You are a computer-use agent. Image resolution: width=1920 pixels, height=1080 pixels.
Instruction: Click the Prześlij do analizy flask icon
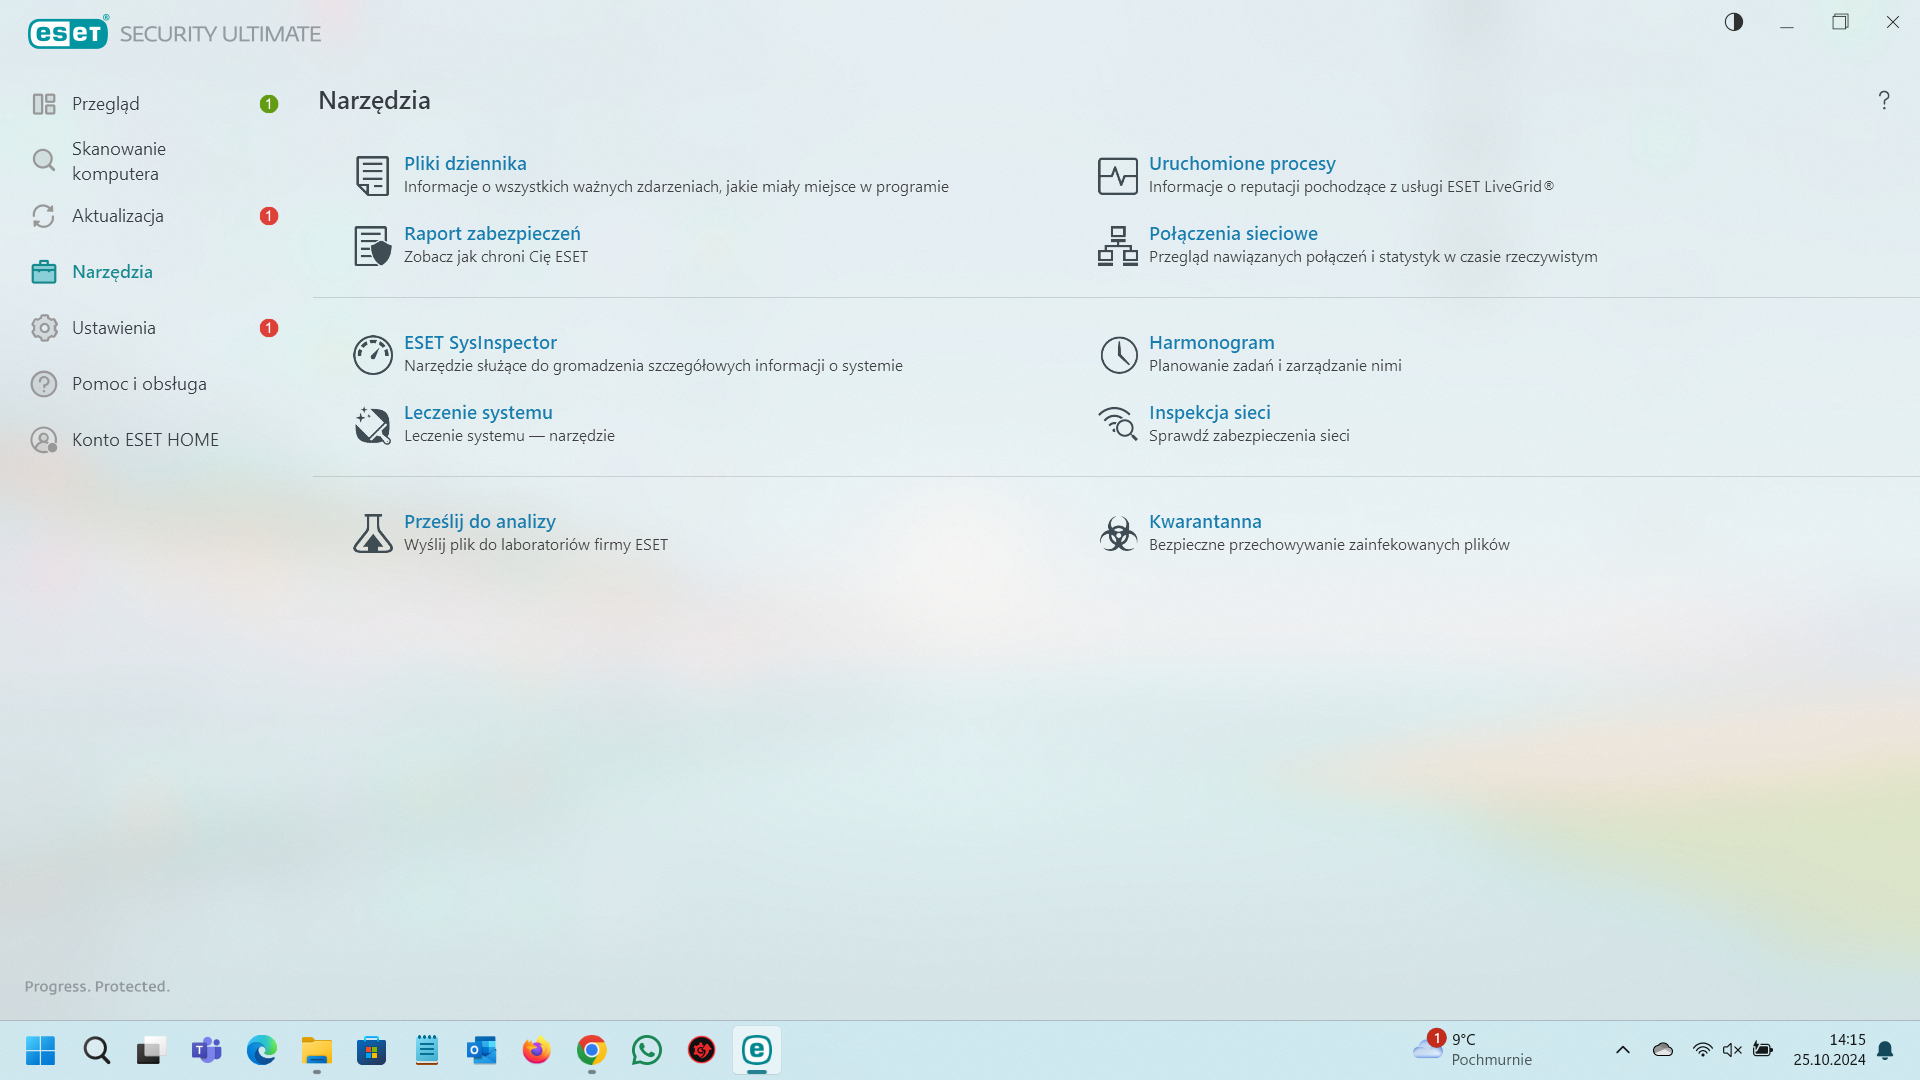(x=373, y=533)
